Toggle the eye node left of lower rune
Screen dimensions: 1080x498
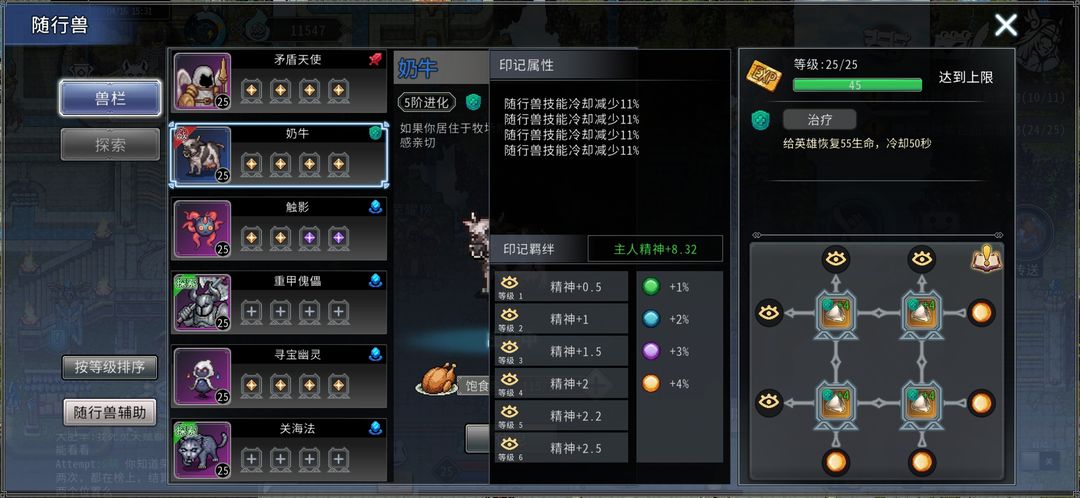(769, 403)
